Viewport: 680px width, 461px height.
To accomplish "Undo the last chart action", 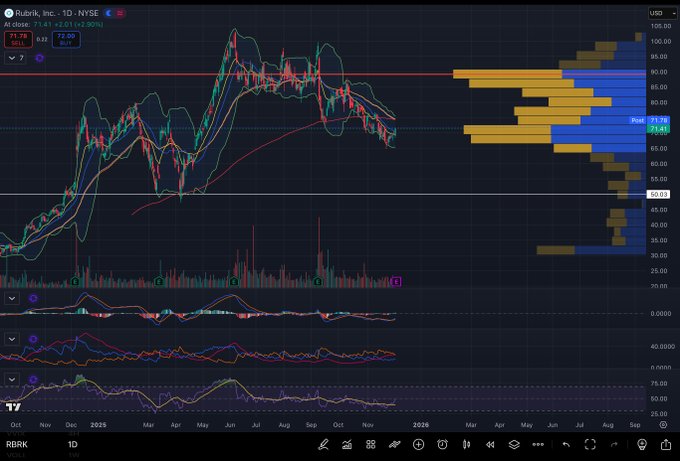I will pos(565,443).
